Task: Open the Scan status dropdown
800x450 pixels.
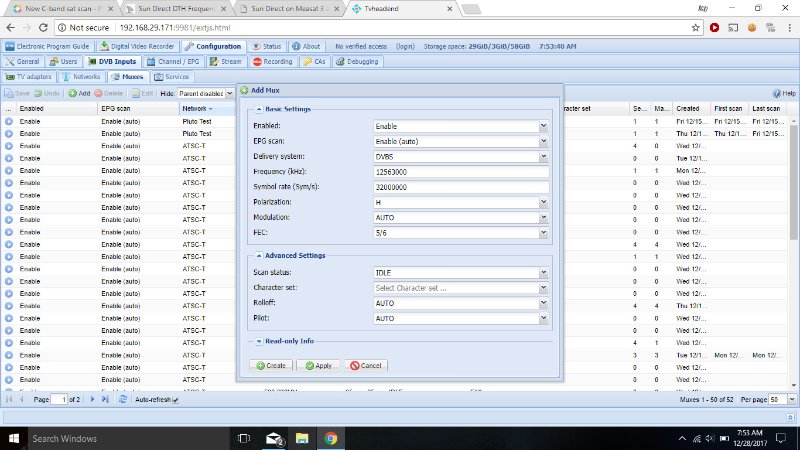Action: tap(543, 273)
